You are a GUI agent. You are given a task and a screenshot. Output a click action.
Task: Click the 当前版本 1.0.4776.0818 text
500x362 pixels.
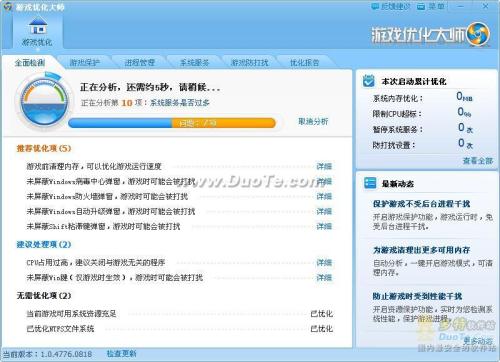pyautogui.click(x=47, y=354)
